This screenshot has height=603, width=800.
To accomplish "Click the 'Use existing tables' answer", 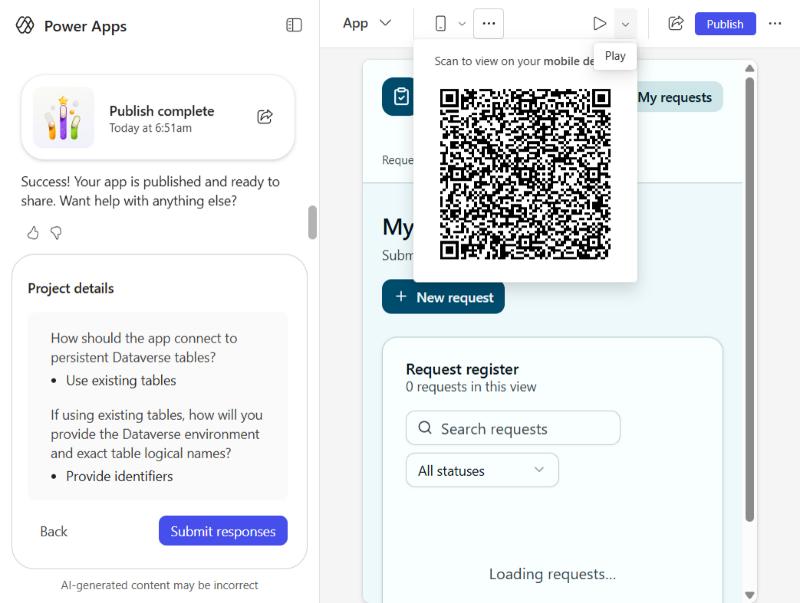I will (121, 381).
